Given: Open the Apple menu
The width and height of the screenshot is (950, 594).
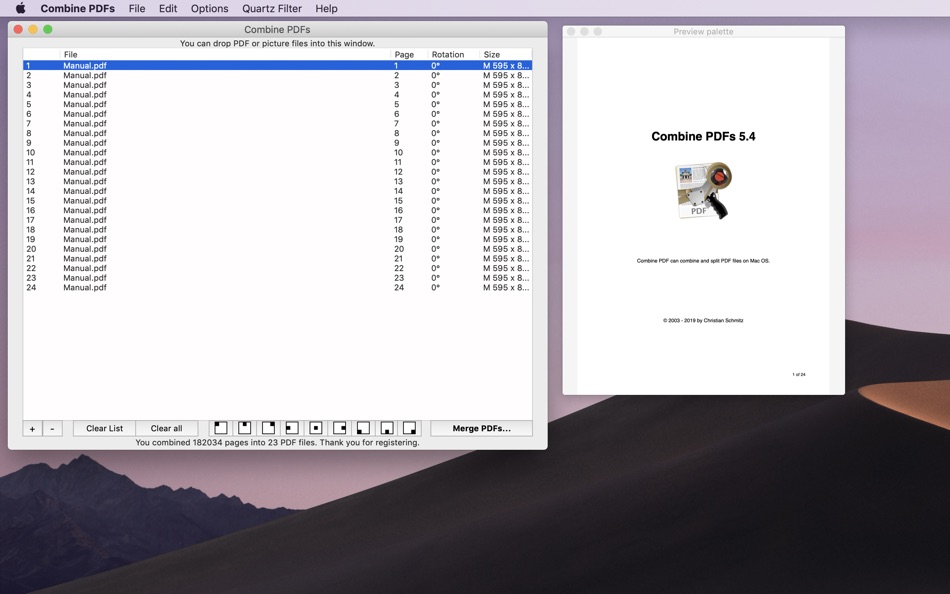Looking at the screenshot, I should 20,8.
